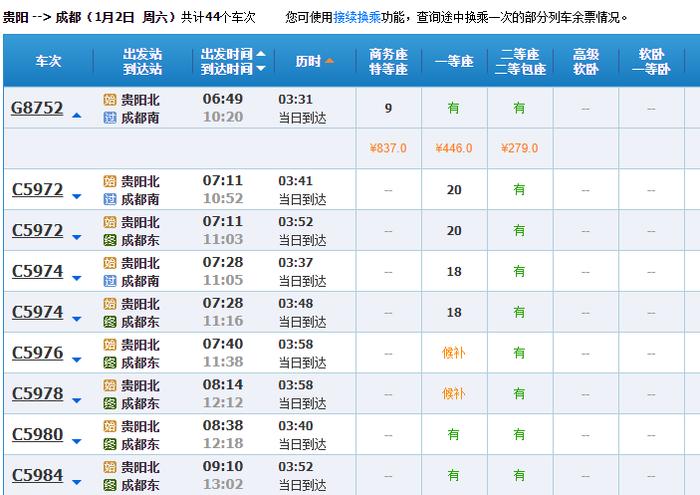Open train C5978 link
Image resolution: width=700 pixels, height=495 pixels.
click(x=38, y=393)
